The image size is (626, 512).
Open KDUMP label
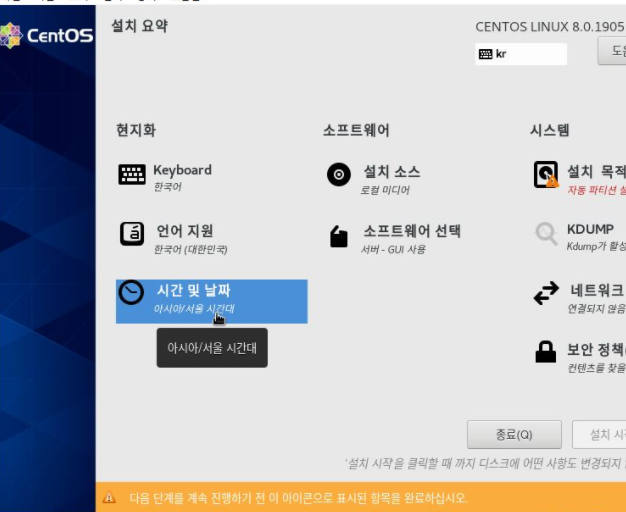point(590,229)
